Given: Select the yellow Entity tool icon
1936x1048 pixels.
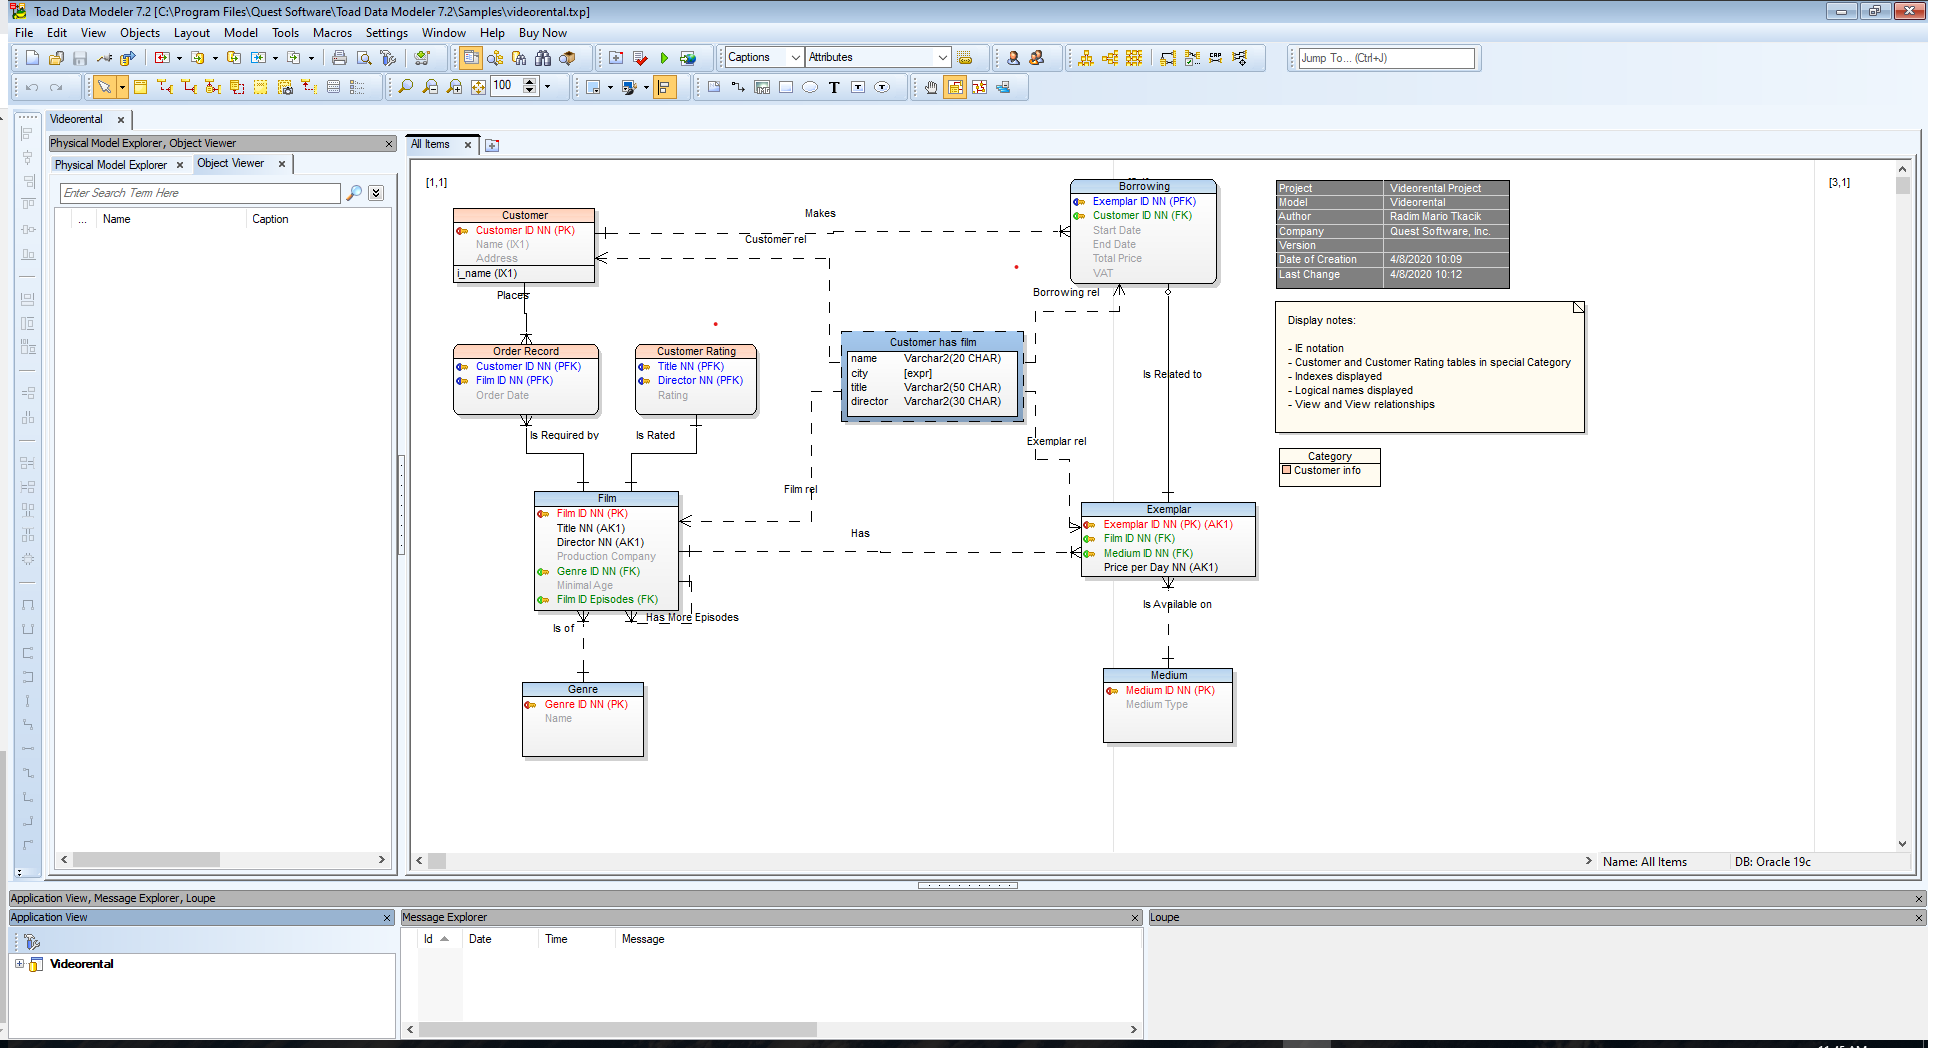Looking at the screenshot, I should pos(140,87).
